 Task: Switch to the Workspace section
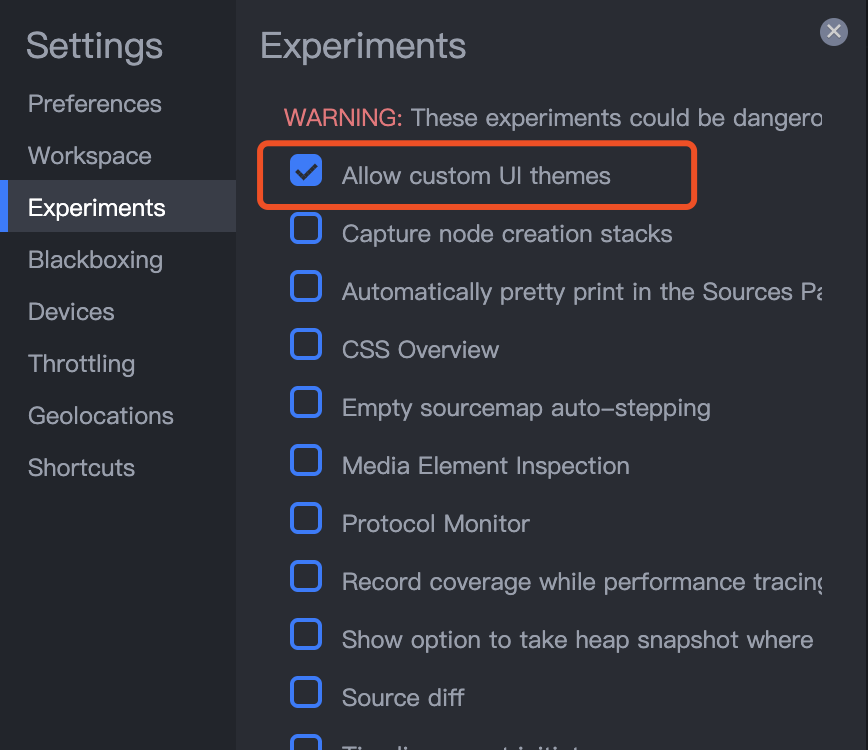tap(89, 155)
